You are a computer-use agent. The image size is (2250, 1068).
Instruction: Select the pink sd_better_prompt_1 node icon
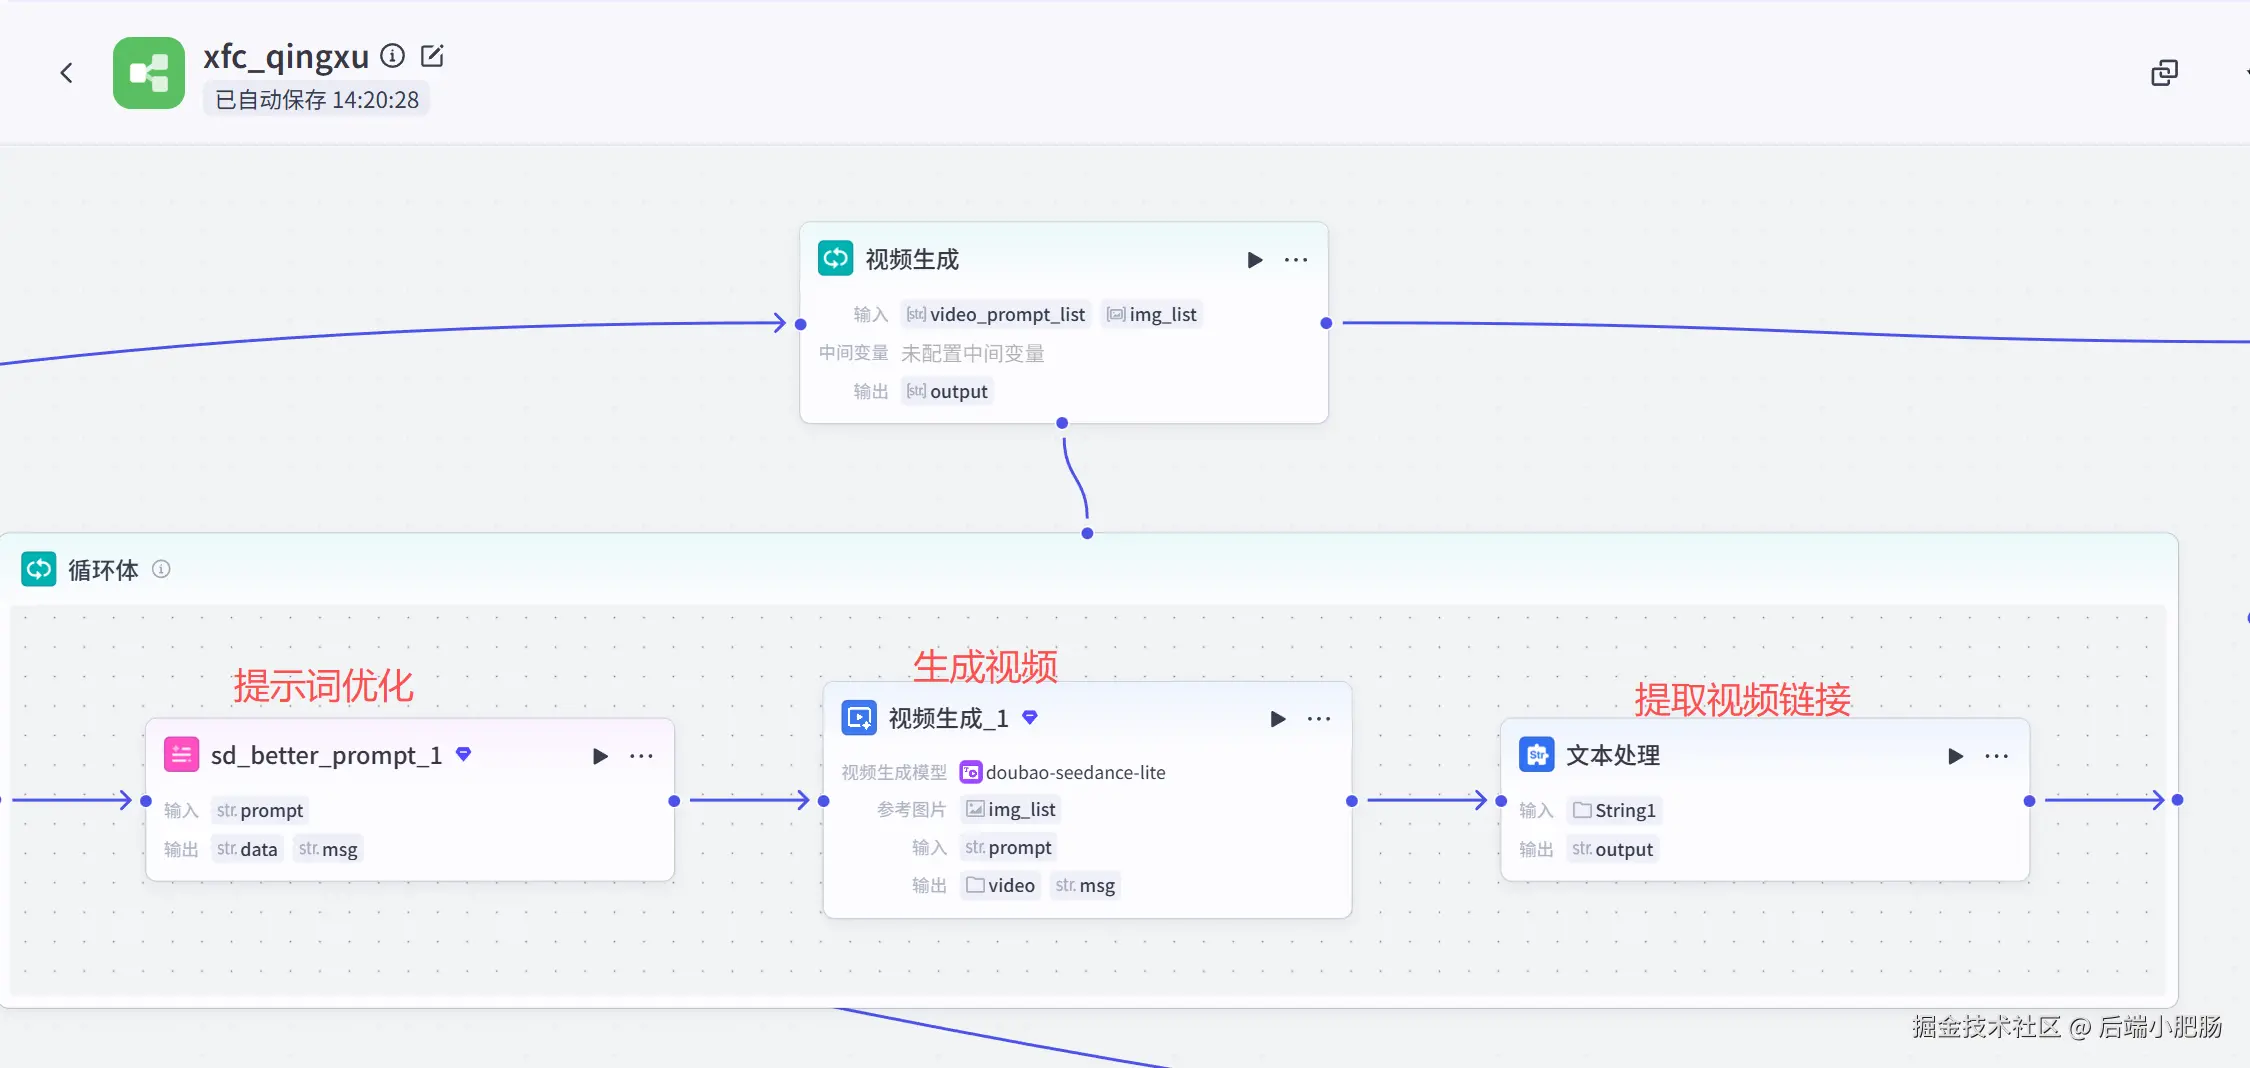181,754
